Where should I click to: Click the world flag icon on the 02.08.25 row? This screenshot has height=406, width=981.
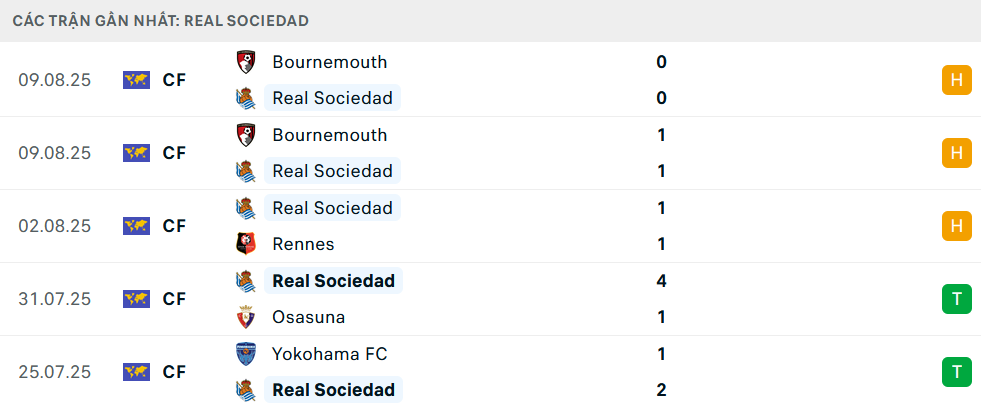point(136,226)
